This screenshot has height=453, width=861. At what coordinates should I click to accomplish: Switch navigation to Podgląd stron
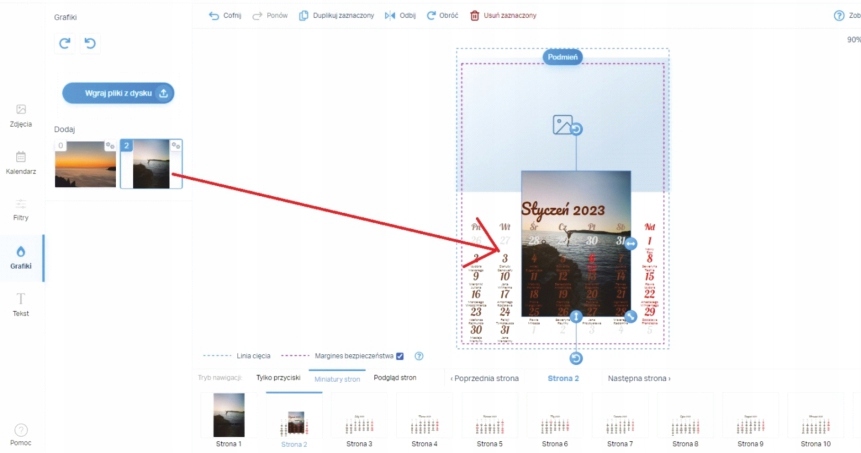coord(395,378)
